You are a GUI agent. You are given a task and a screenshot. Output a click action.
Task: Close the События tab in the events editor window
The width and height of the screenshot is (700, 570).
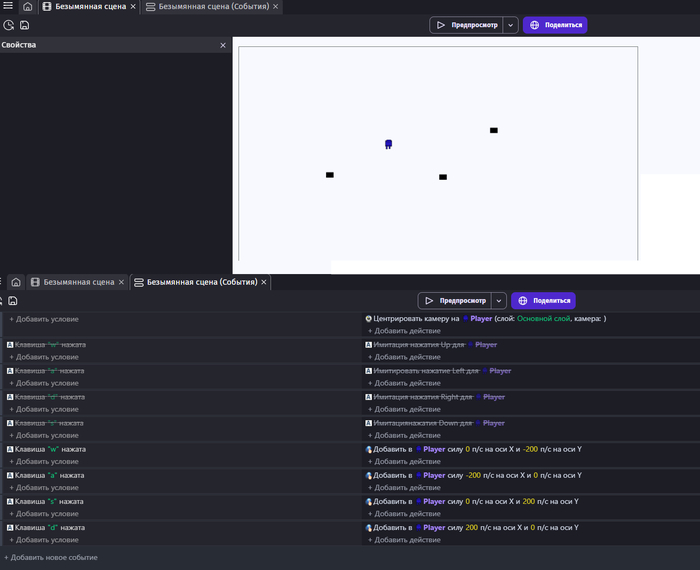coord(264,282)
